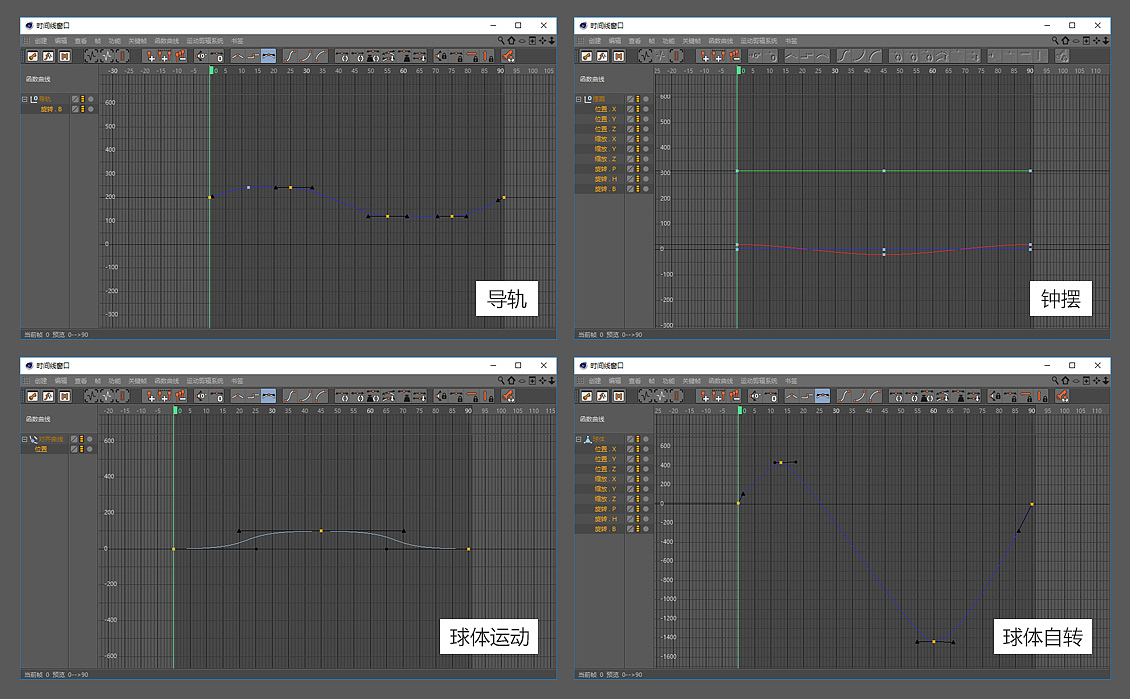
Task: Open 编辑 menu in 钟摆 window
Action: (x=615, y=41)
